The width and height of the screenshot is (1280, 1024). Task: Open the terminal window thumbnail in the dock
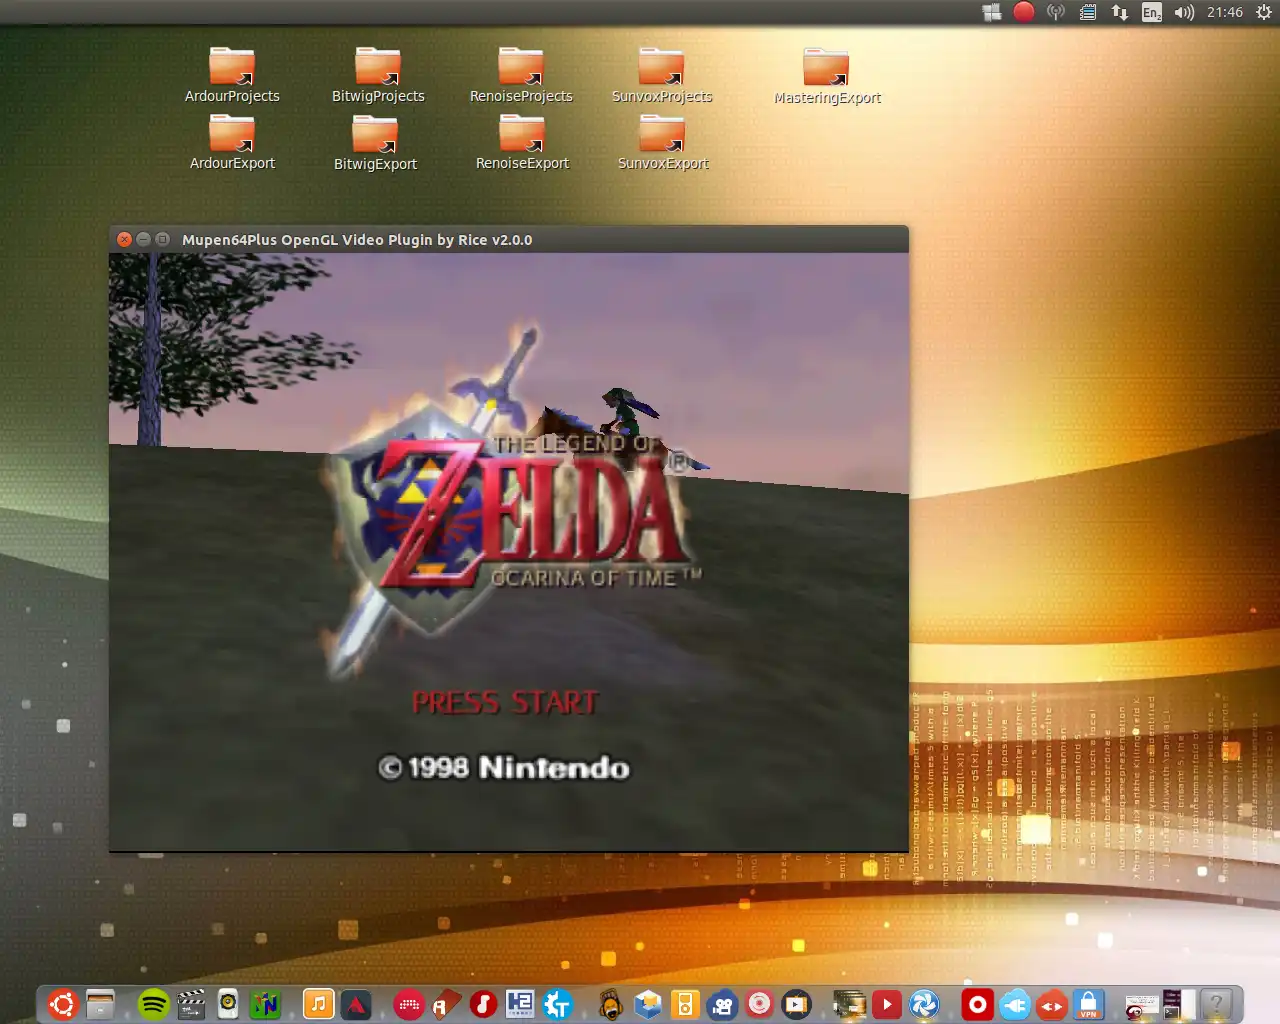click(1178, 1003)
